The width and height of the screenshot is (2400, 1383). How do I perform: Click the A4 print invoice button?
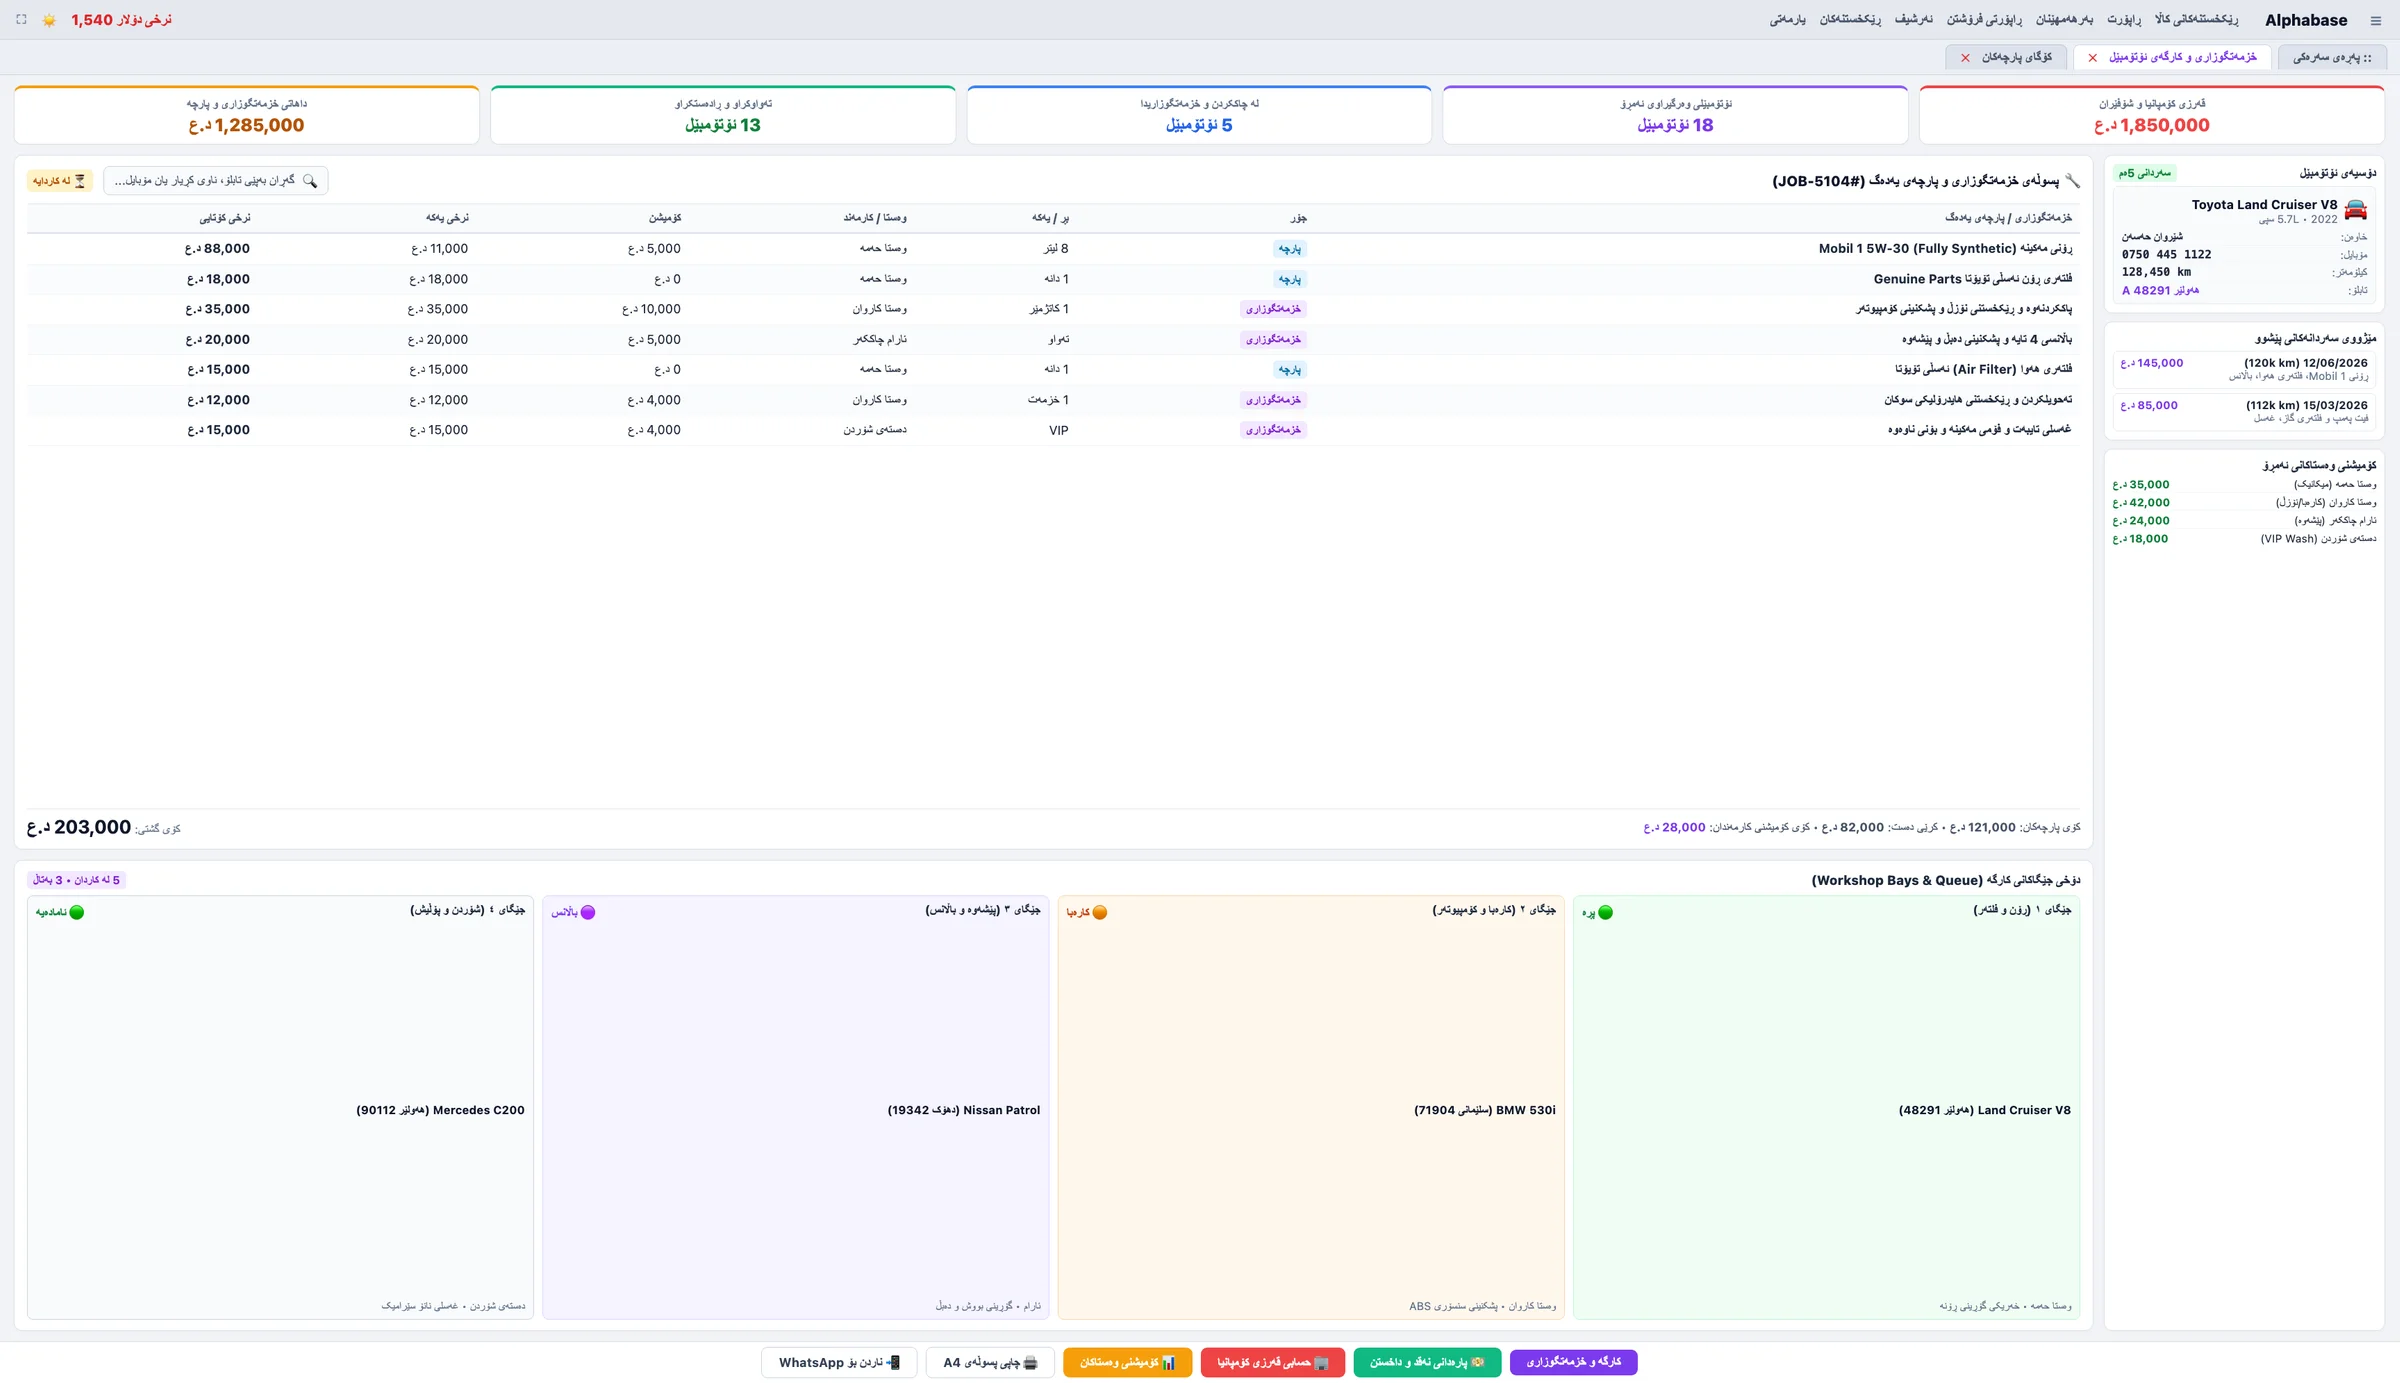(x=990, y=1362)
